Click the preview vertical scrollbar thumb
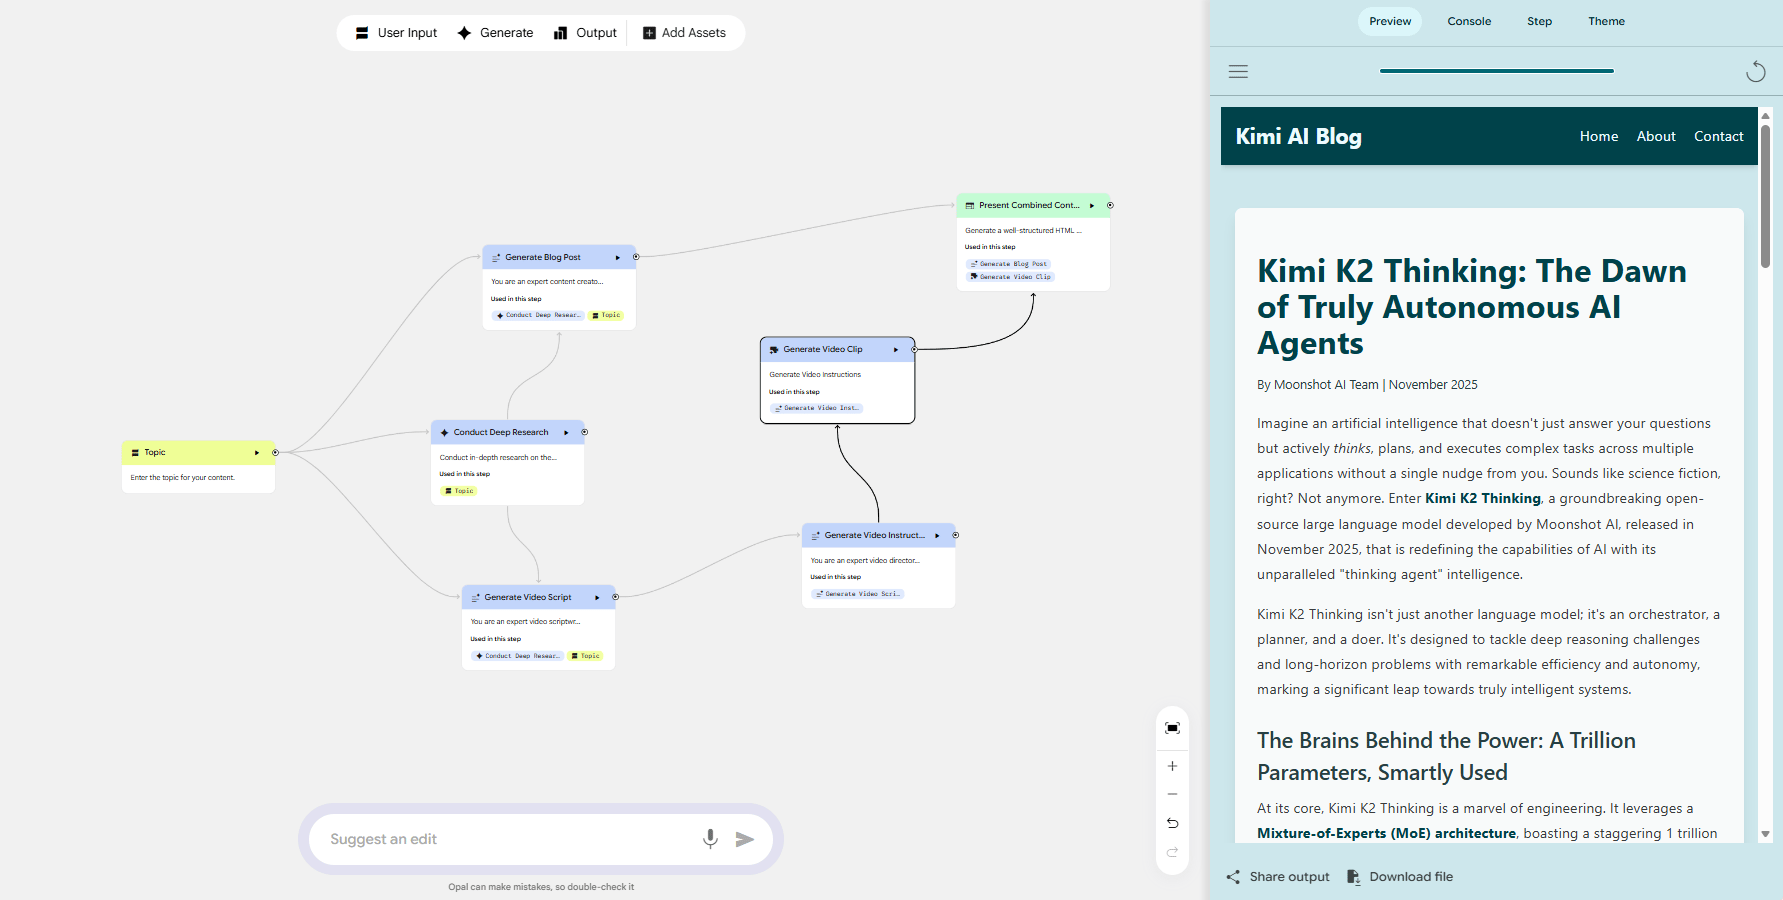Viewport: 1783px width, 900px height. pos(1765,195)
